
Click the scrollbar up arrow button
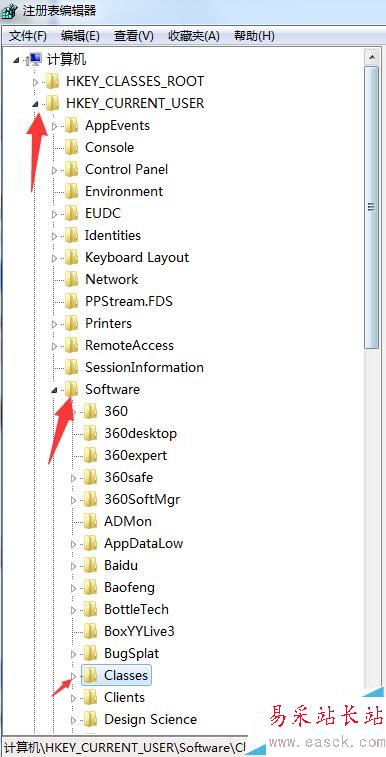pyautogui.click(x=372, y=57)
